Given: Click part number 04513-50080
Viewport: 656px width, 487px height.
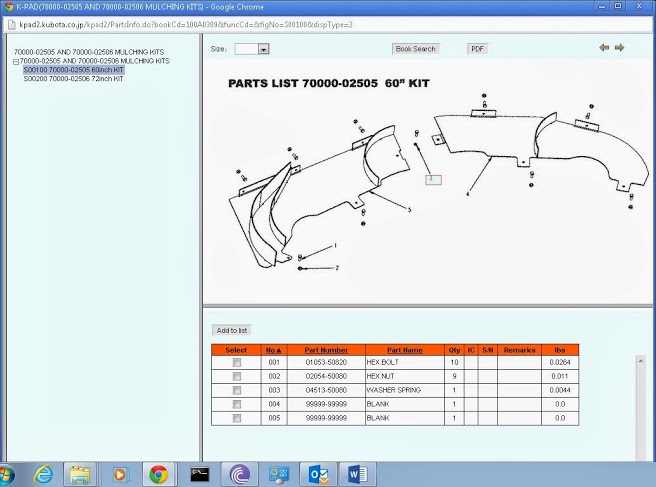Looking at the screenshot, I should click(x=326, y=390).
